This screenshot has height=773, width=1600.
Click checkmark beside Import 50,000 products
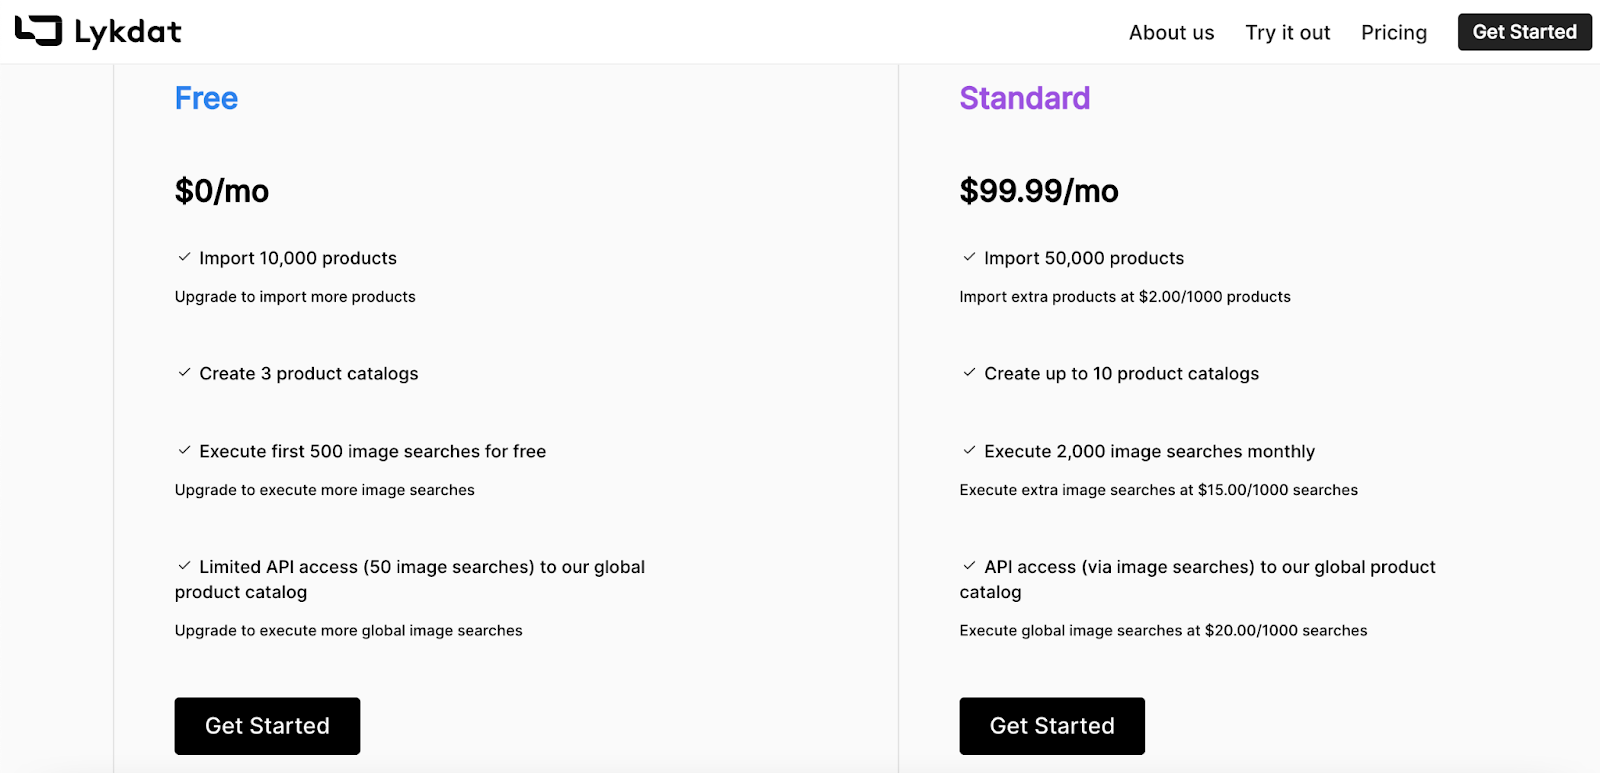[x=969, y=257]
